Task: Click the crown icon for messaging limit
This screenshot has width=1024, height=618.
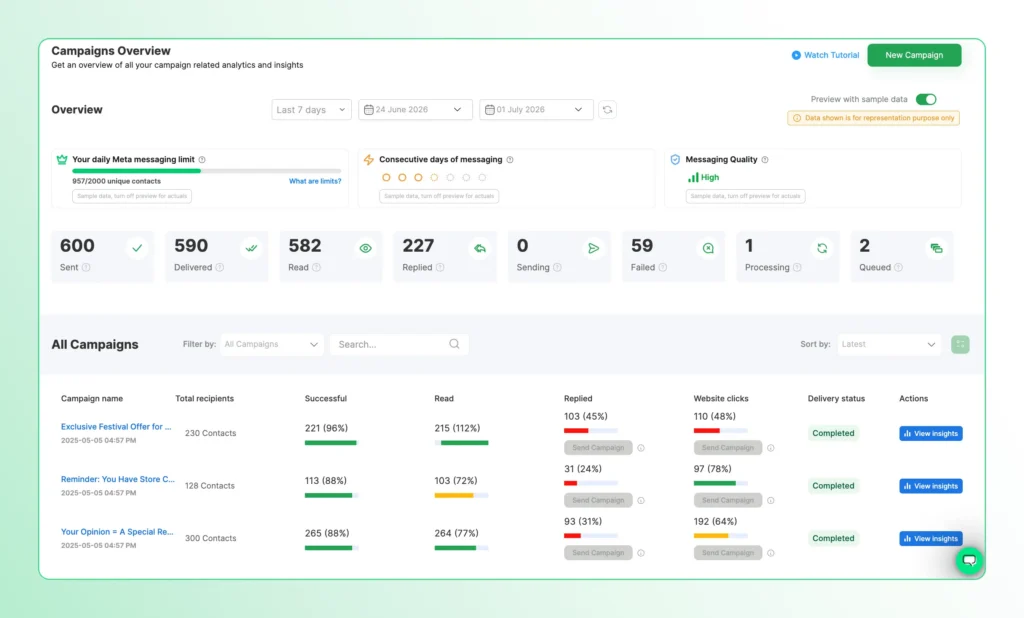Action: tap(62, 159)
